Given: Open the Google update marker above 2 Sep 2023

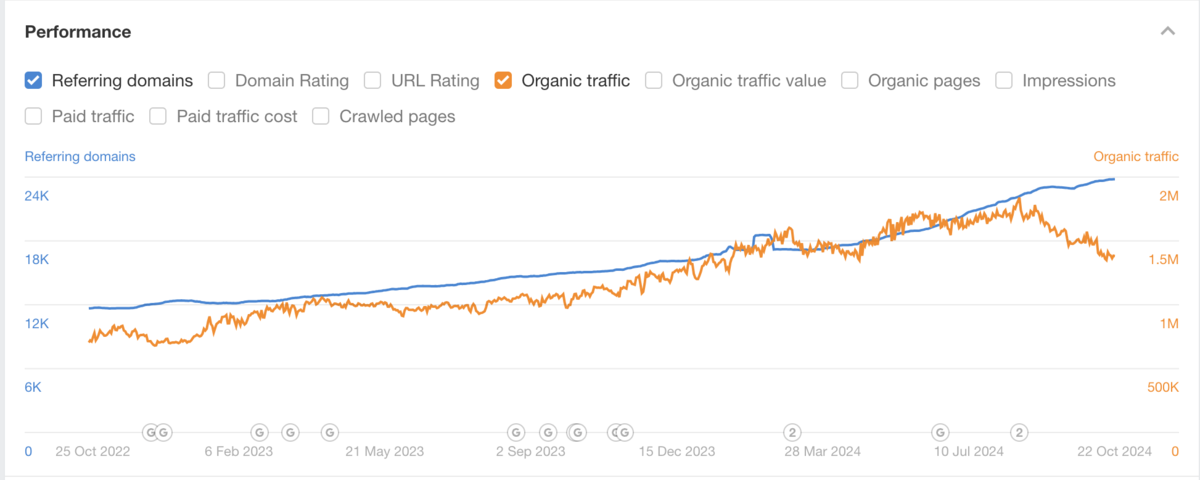Looking at the screenshot, I should [x=516, y=432].
